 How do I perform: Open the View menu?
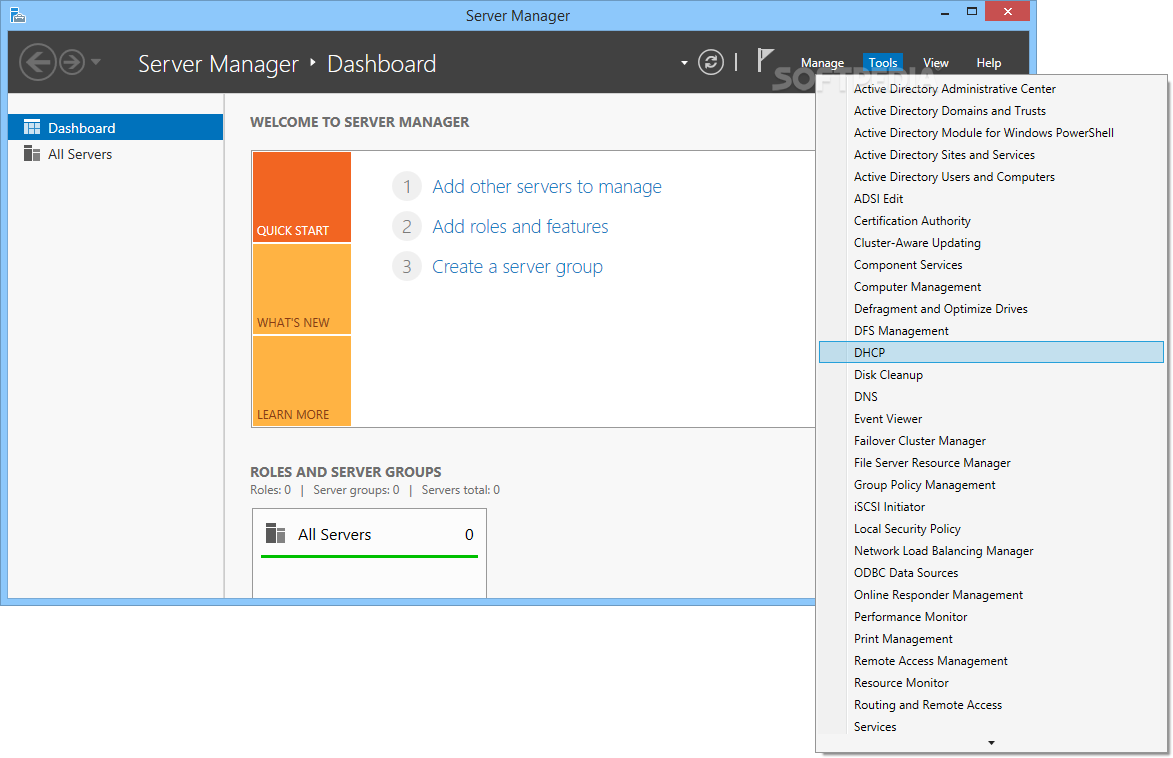coord(935,63)
